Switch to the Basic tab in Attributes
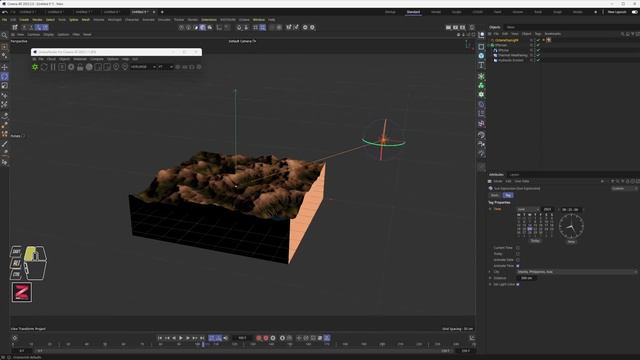This screenshot has width=640, height=360. (x=495, y=196)
